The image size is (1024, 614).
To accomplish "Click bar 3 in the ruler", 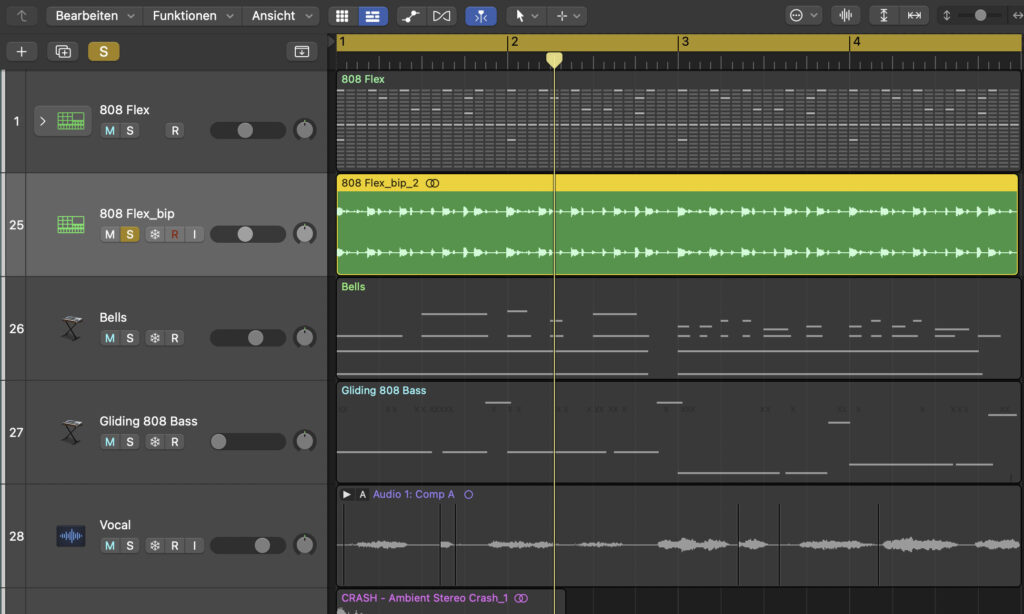I will (685, 42).
